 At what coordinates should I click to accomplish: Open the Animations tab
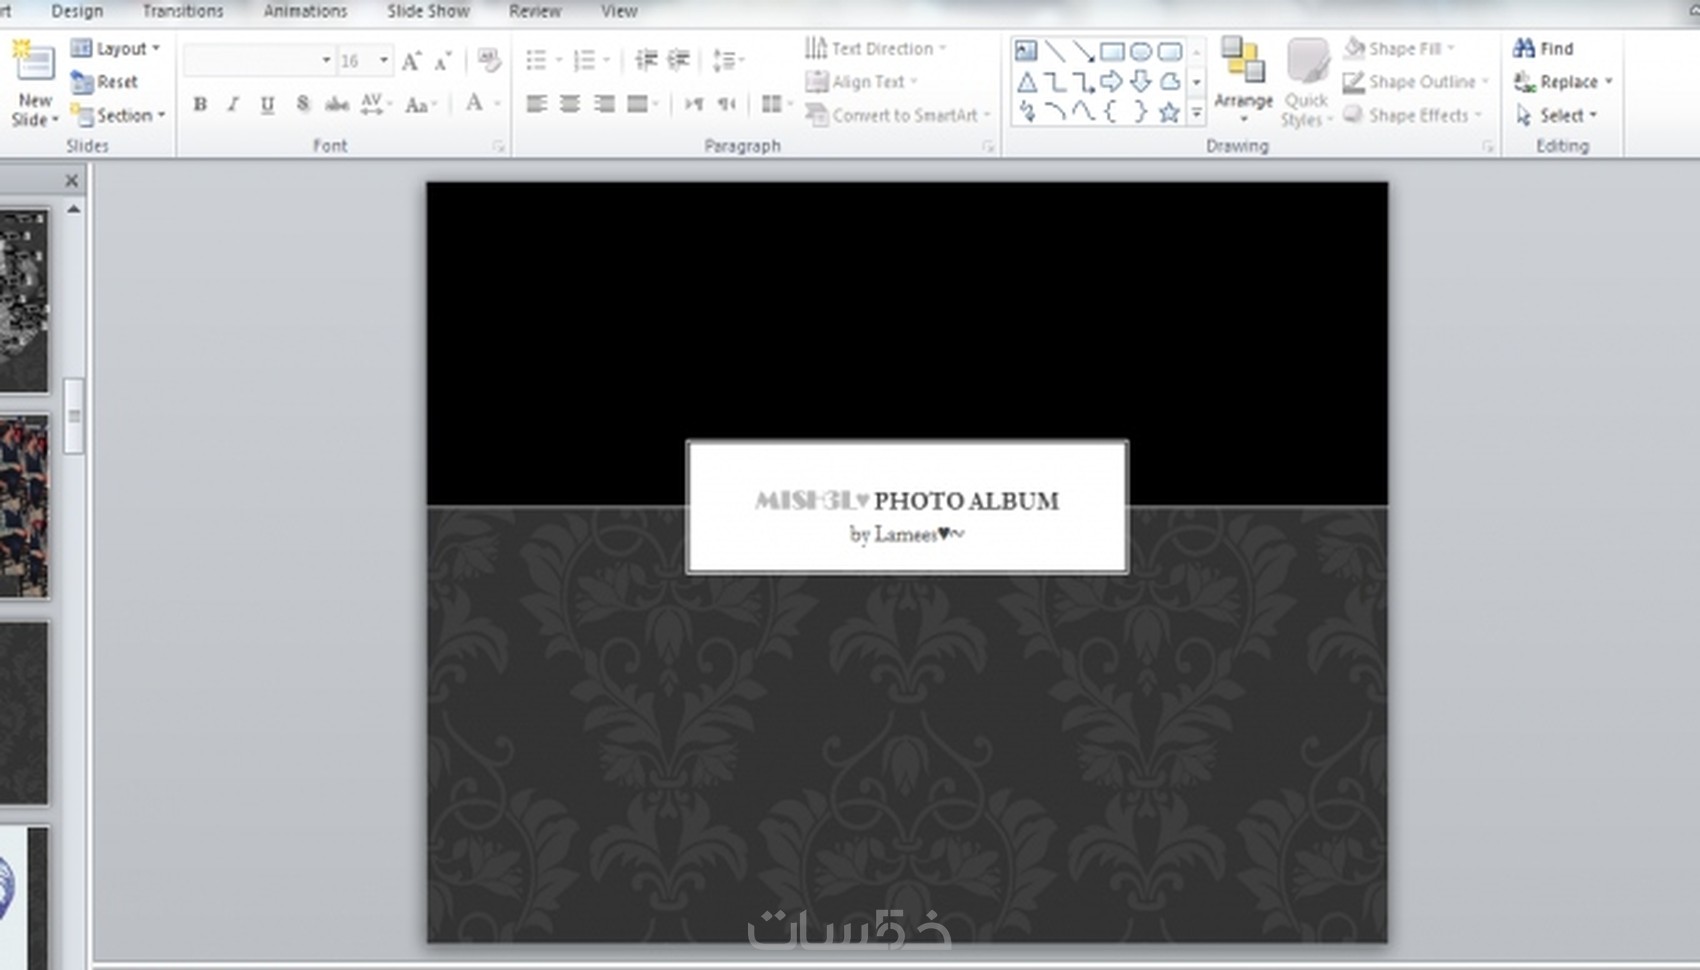point(305,11)
